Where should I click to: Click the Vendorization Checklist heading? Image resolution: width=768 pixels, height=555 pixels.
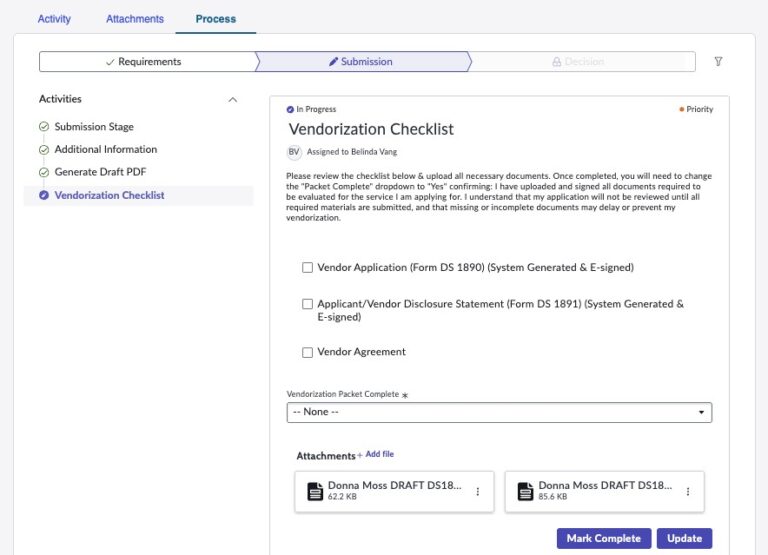(371, 129)
